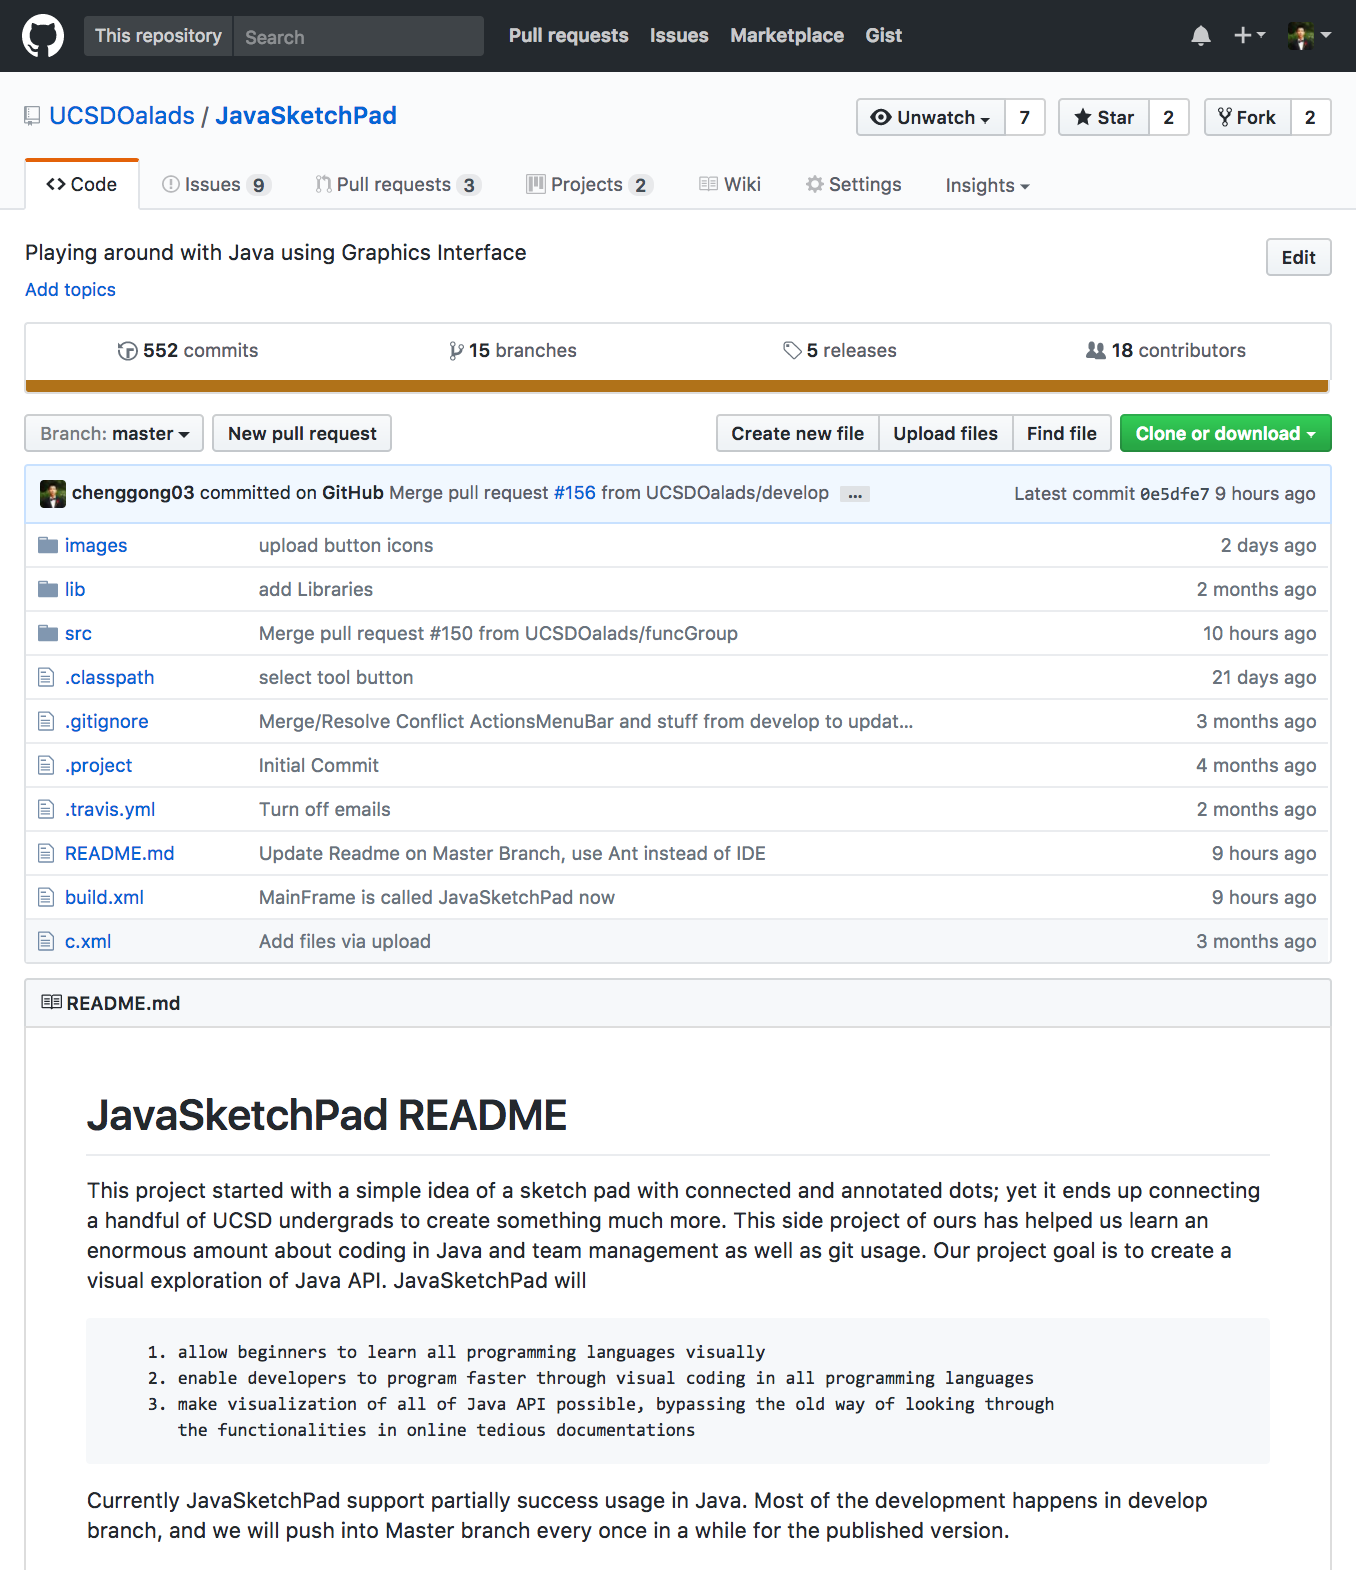Screen dimensions: 1356x1570
Task: Open .project file link
Action: (99, 765)
